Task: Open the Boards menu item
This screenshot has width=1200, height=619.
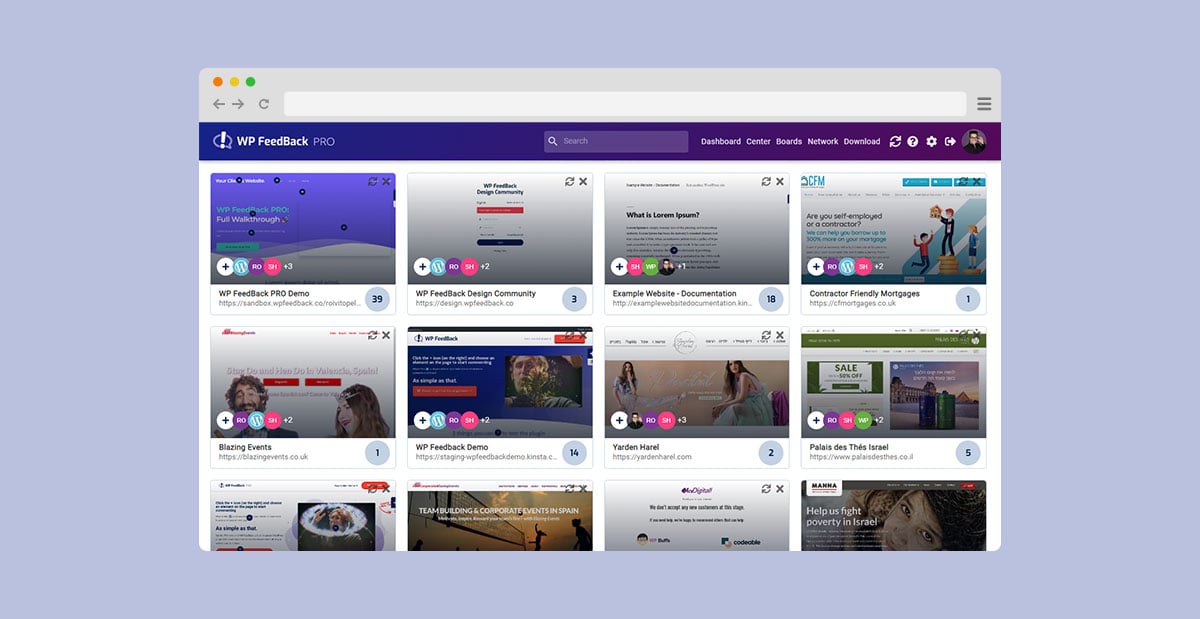Action: point(789,142)
